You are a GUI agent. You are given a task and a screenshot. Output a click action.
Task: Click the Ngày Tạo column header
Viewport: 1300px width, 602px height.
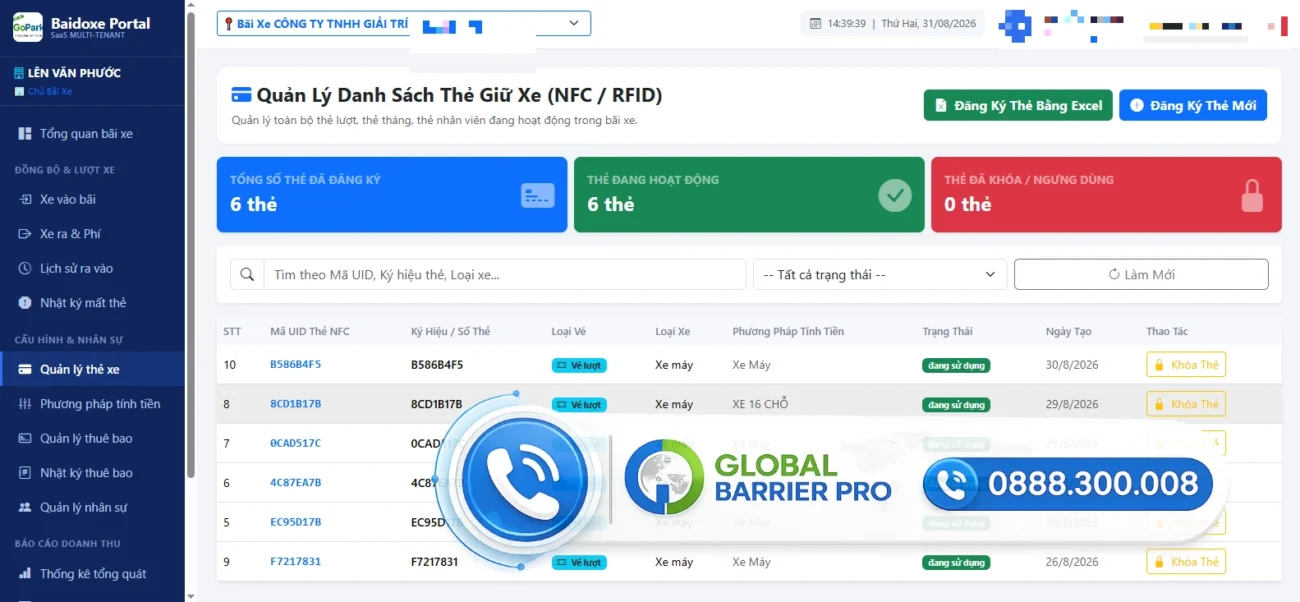coord(1069,331)
